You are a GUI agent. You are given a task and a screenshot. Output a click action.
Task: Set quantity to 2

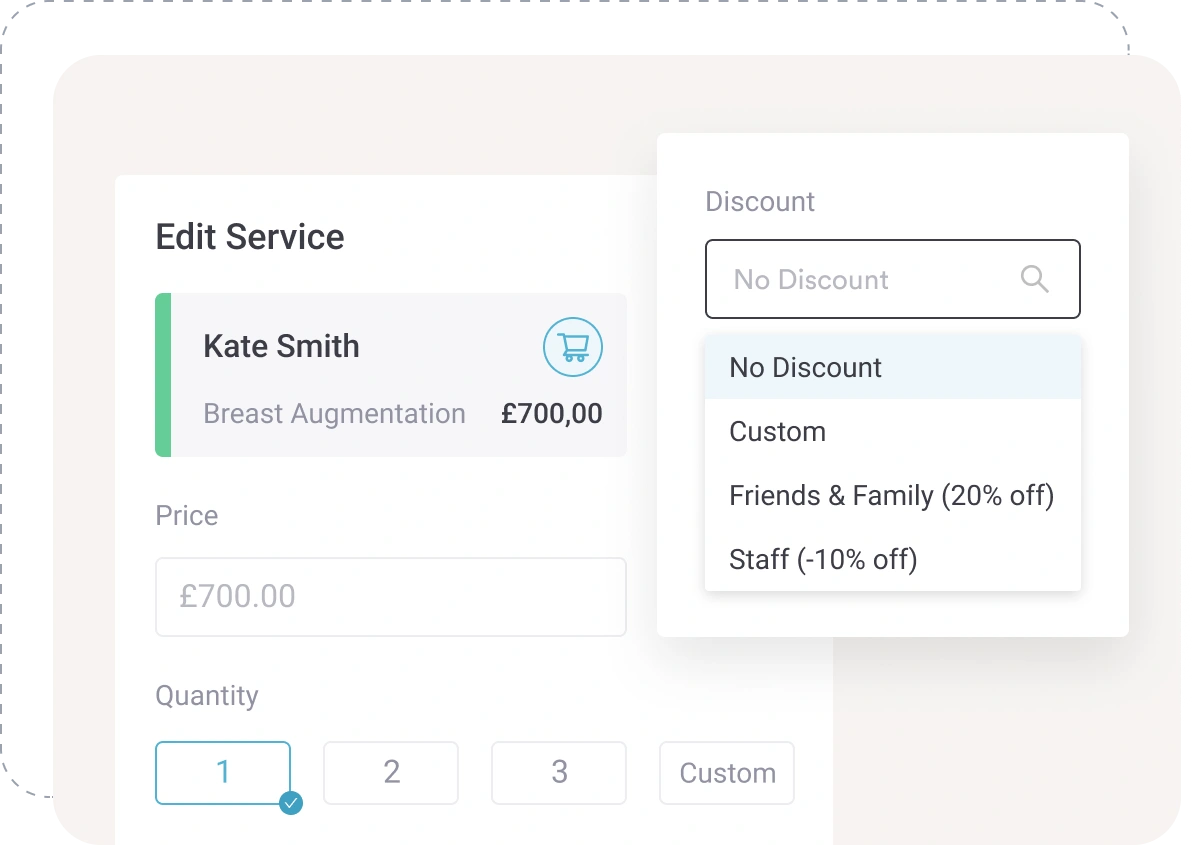(391, 772)
